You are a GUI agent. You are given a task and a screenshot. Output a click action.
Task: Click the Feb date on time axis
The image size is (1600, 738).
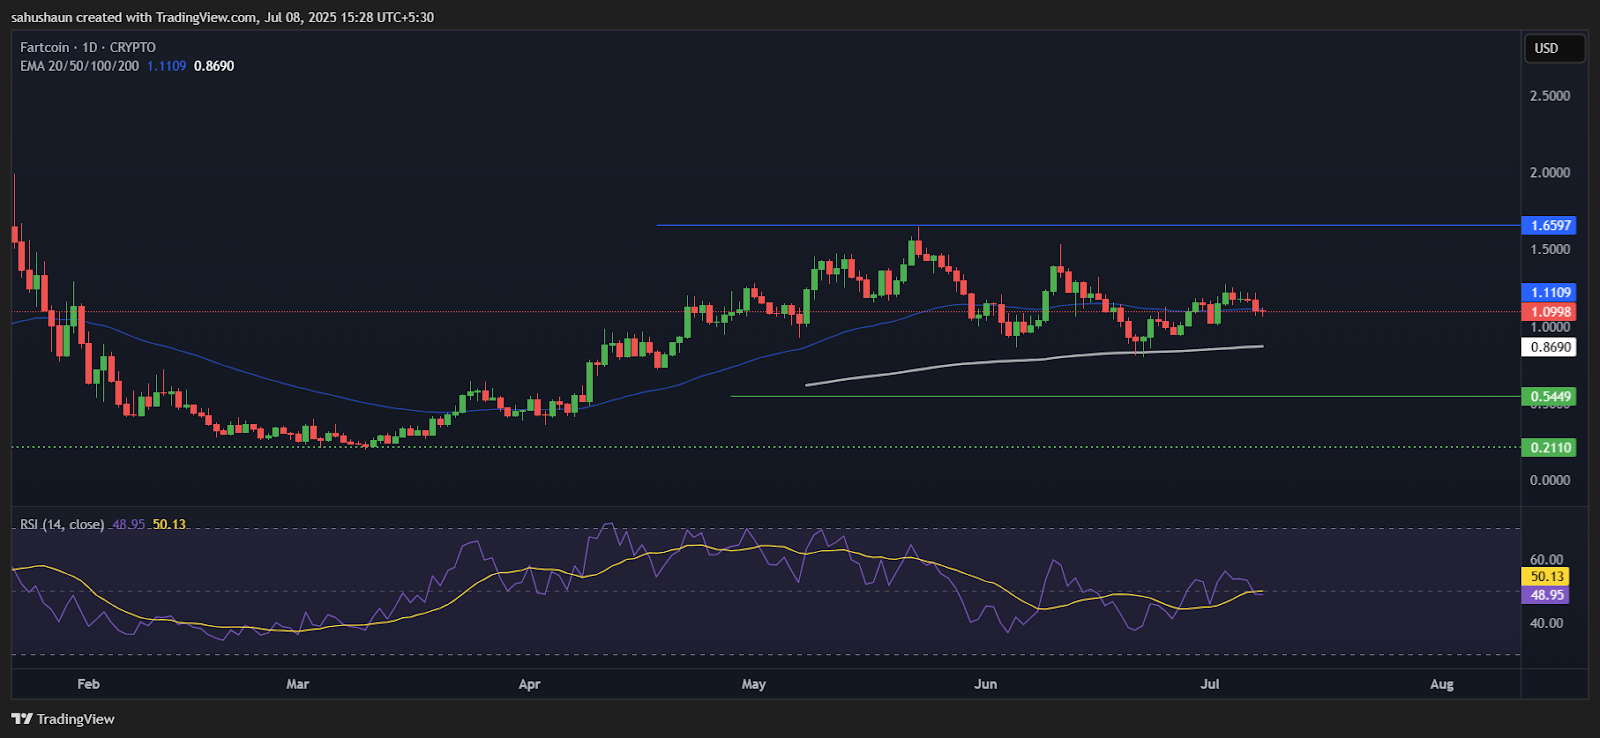tap(88, 684)
